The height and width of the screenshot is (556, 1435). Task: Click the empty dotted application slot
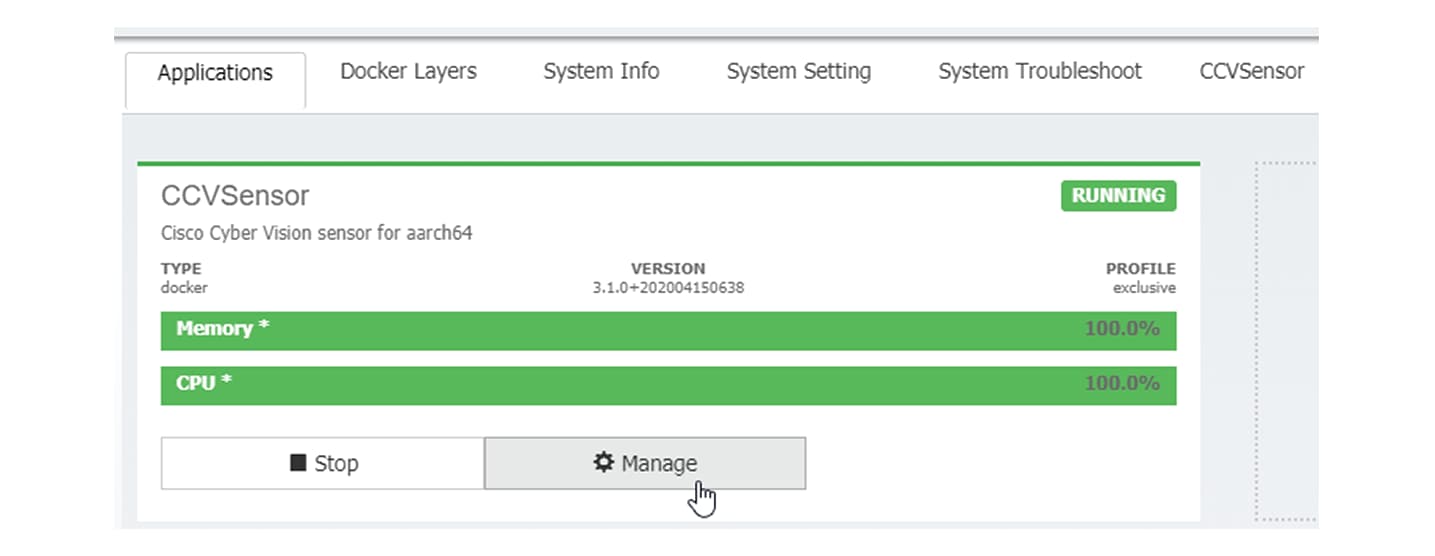coord(1286,340)
